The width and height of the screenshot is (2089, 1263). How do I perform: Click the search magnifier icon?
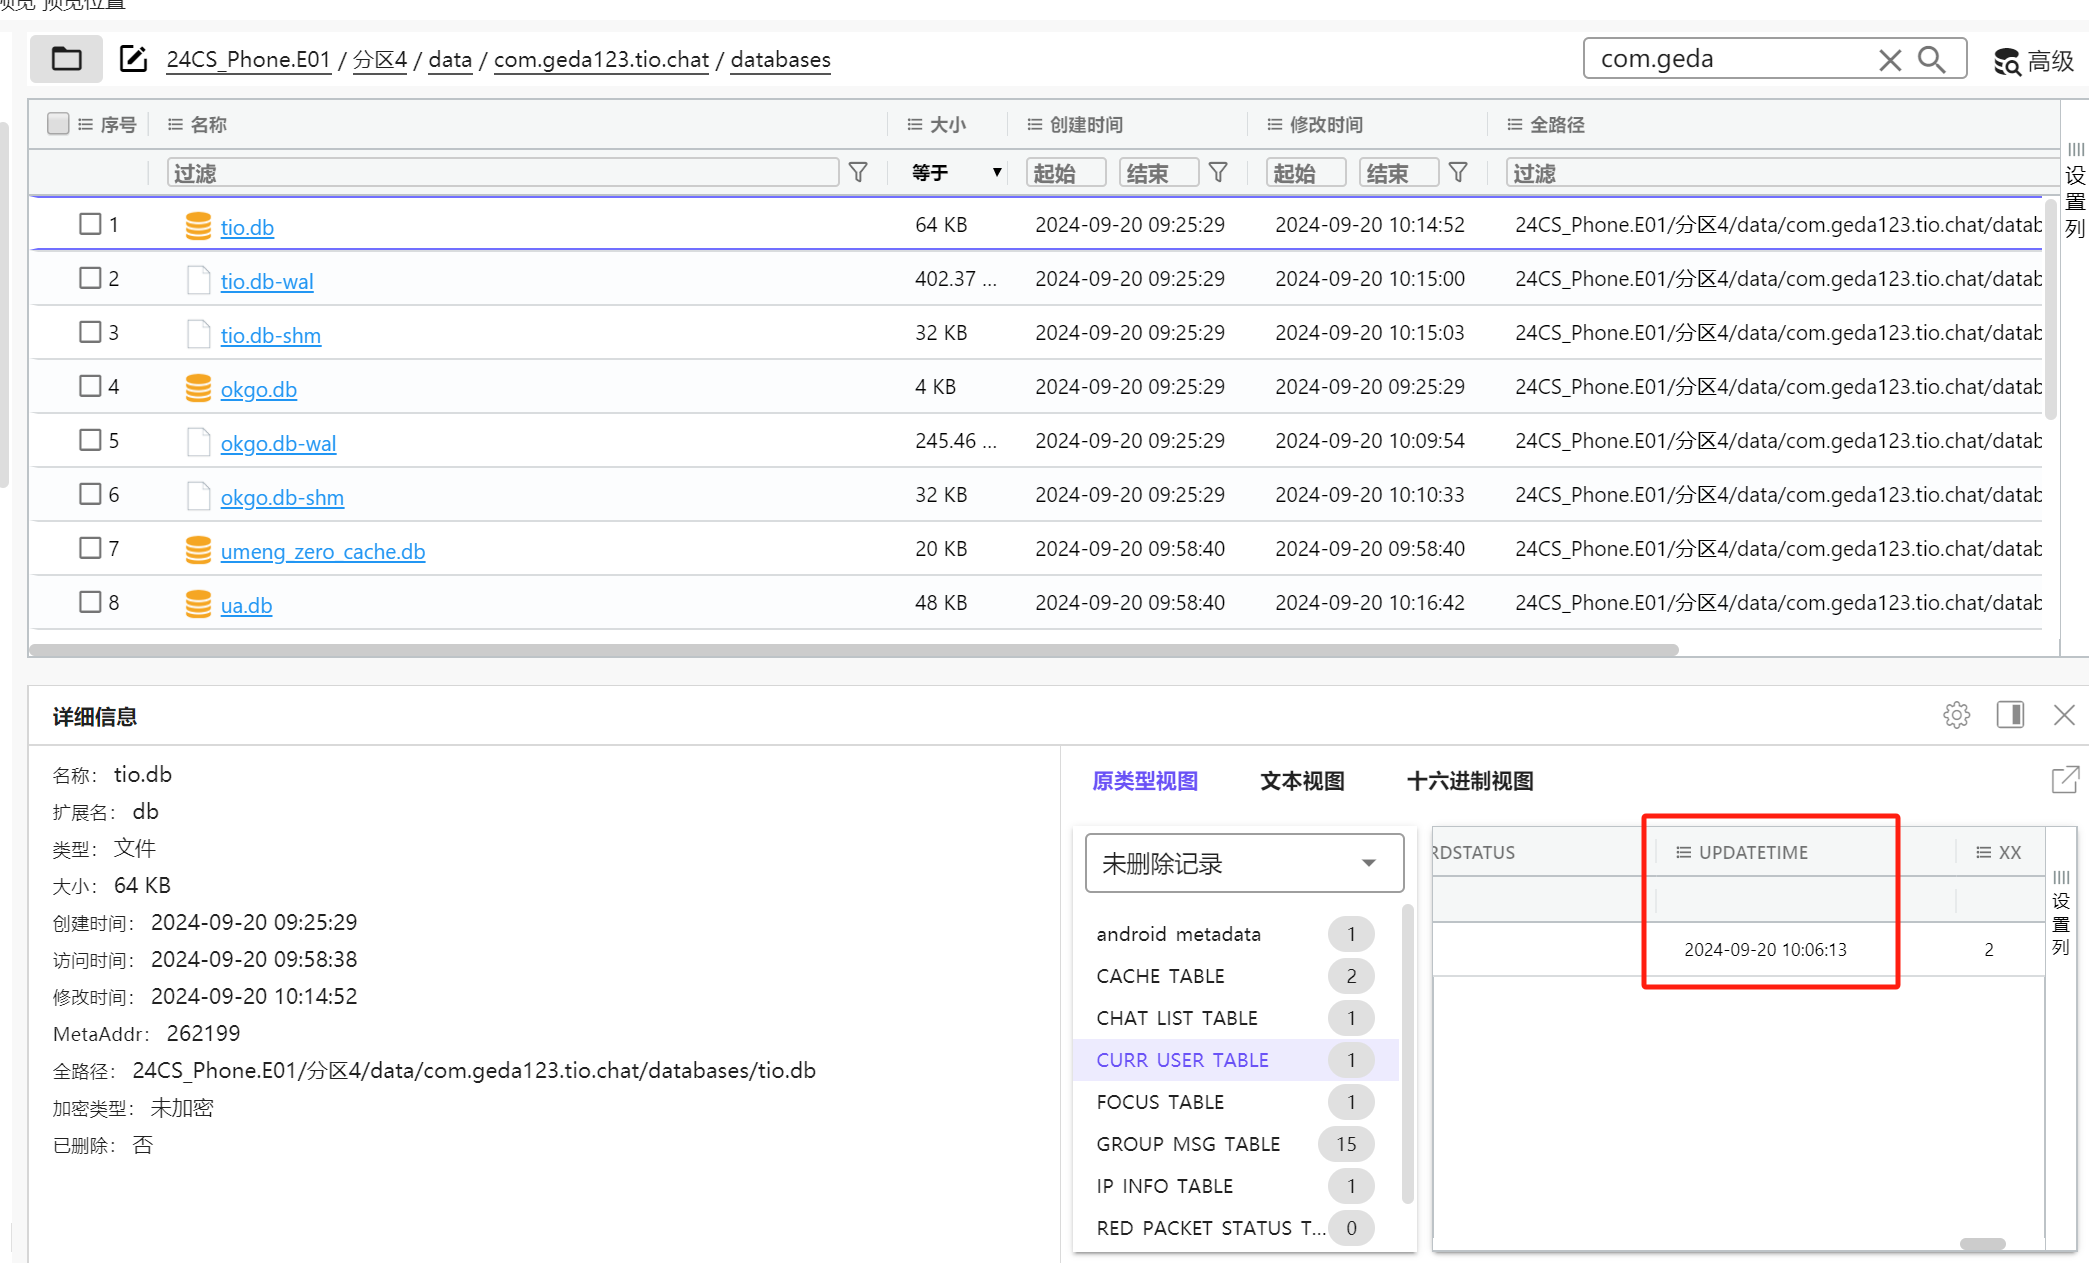[x=1931, y=60]
